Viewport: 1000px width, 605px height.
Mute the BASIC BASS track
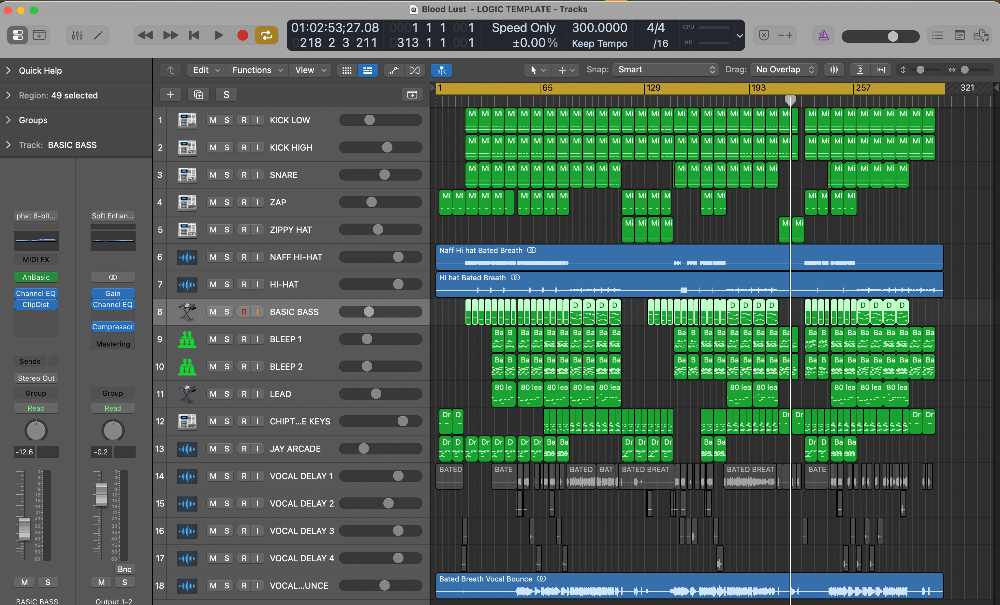tap(213, 312)
